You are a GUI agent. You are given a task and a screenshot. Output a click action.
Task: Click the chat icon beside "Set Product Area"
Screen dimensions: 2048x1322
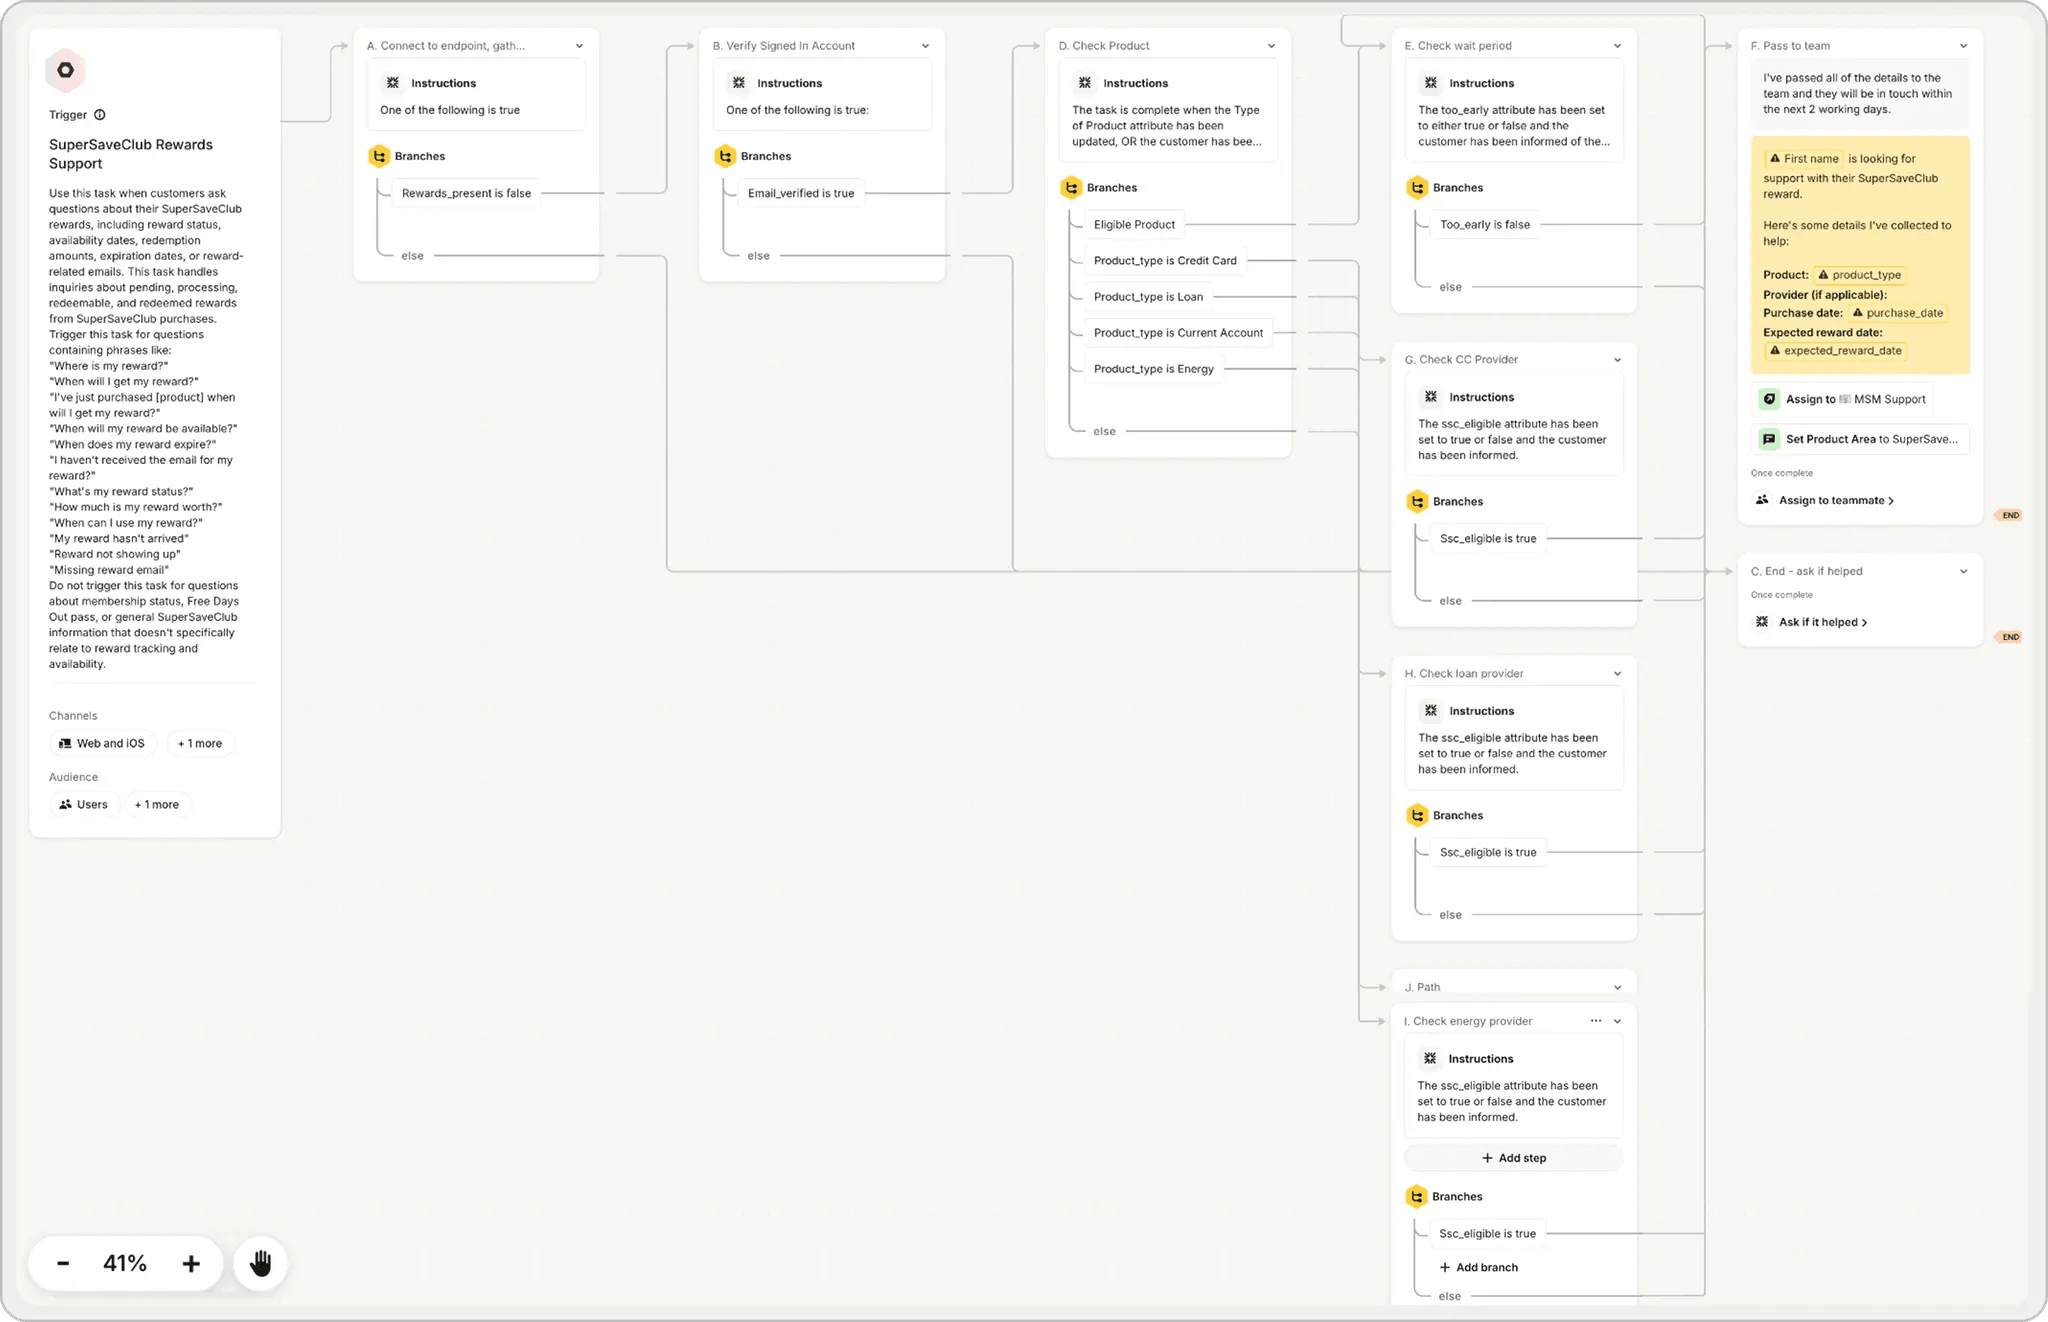[1770, 438]
